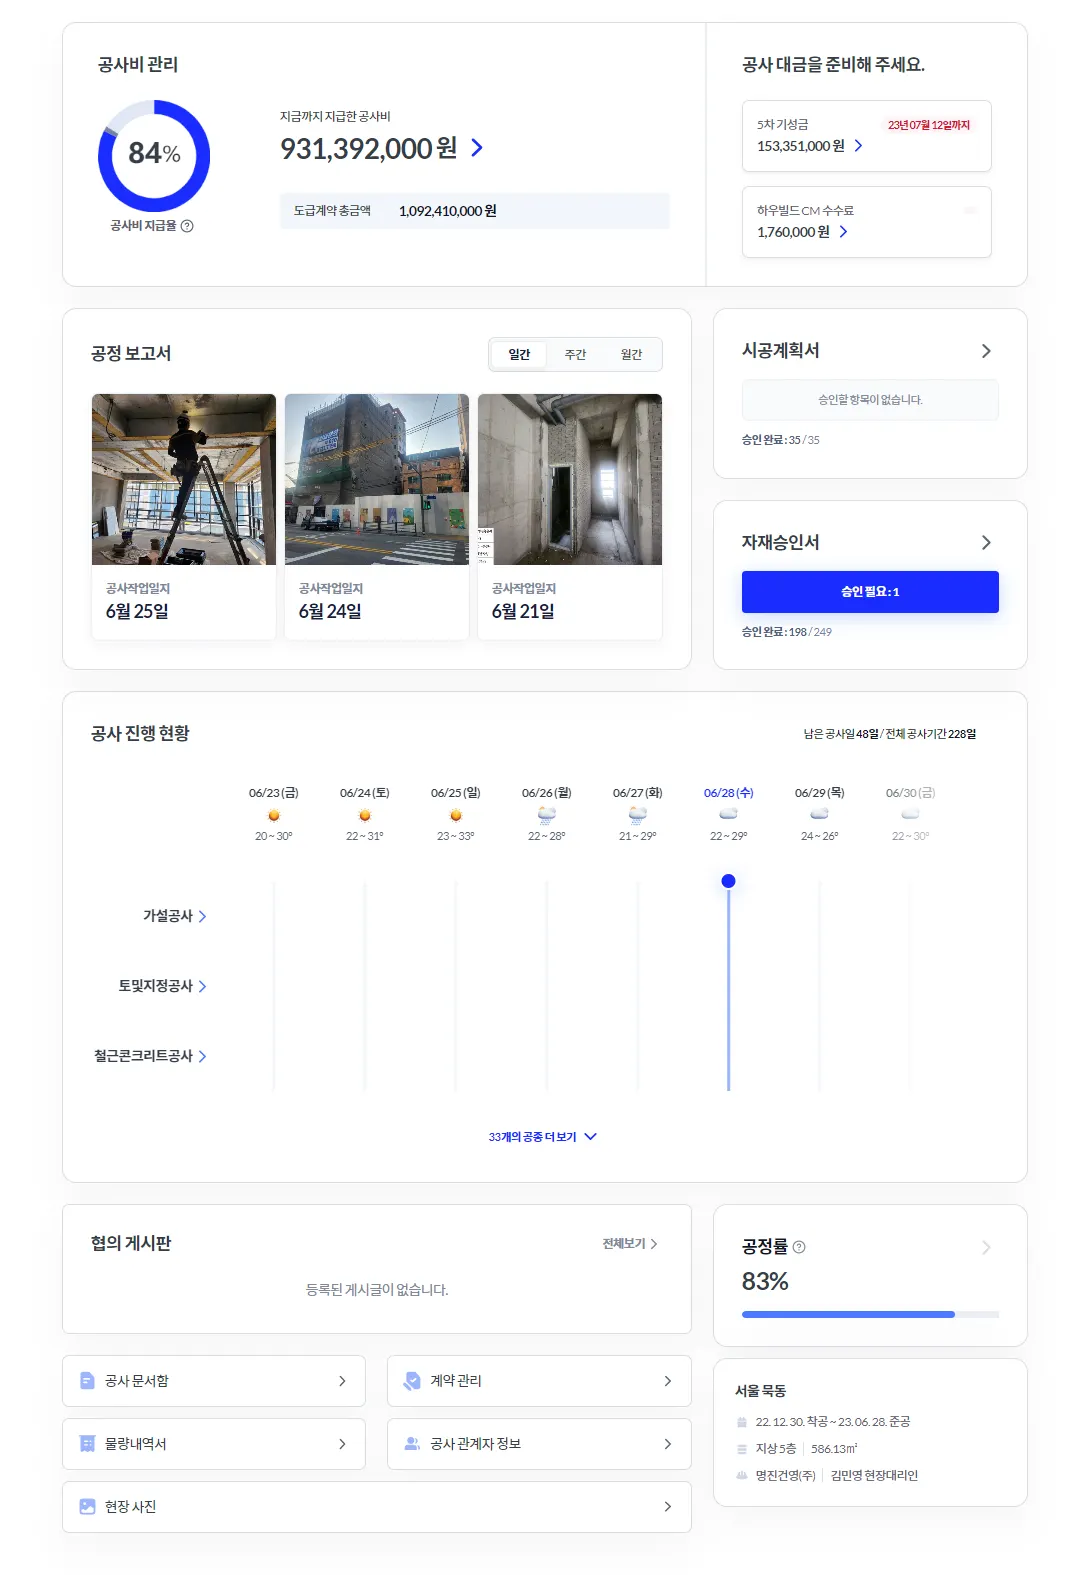Viewport: 1088px width, 1575px height.
Task: Expand 33개의 공종 더보기 list
Action: click(x=543, y=1137)
